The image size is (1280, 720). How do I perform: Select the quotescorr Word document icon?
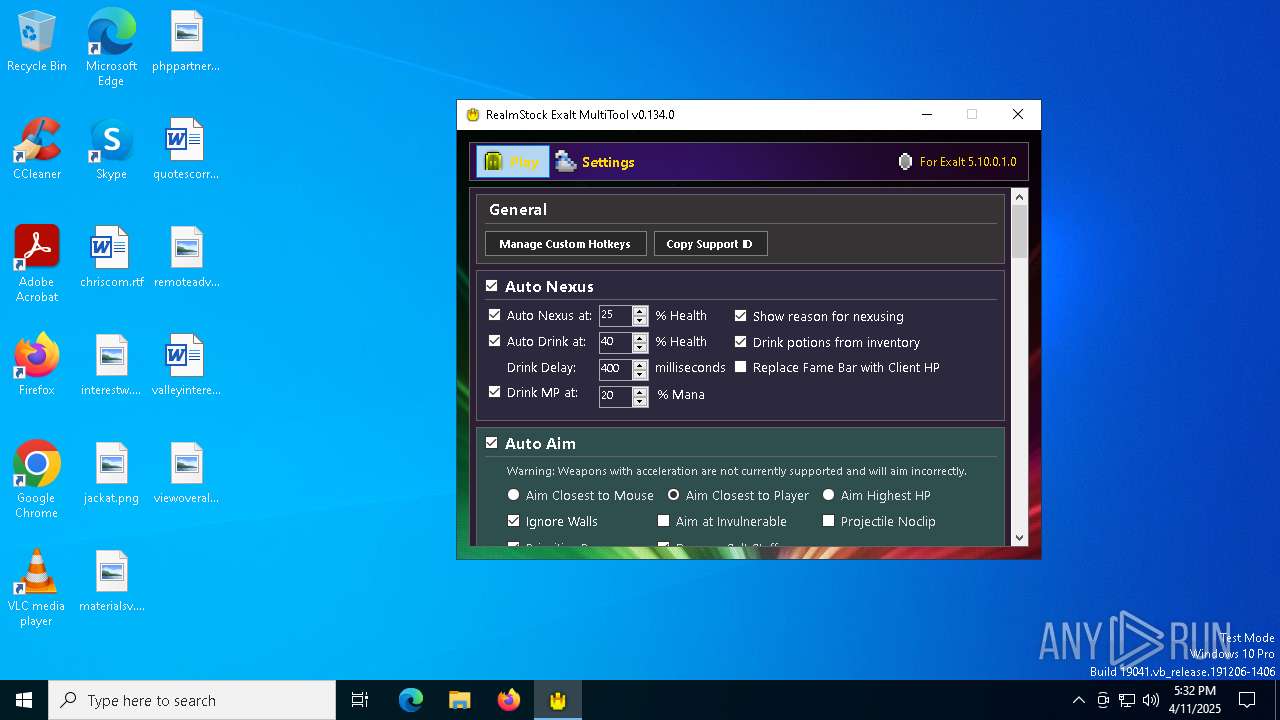(186, 150)
